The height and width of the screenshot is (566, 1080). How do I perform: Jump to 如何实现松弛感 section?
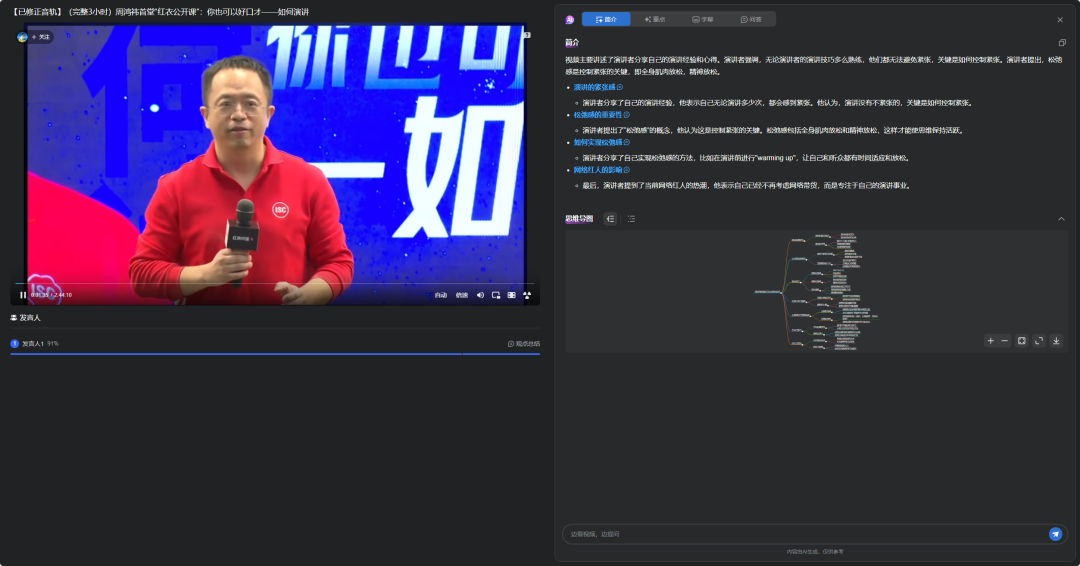(x=601, y=143)
